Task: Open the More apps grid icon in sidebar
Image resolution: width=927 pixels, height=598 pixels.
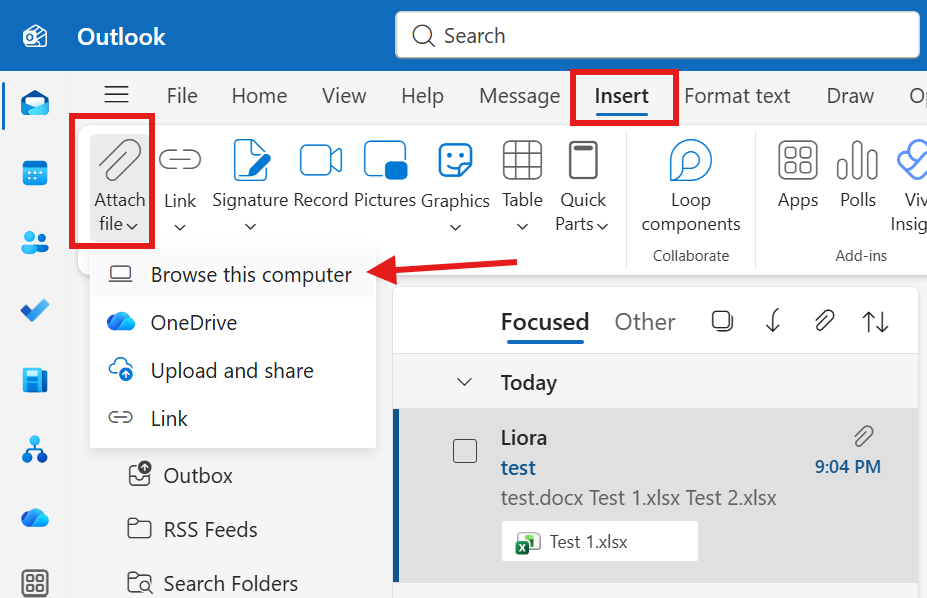Action: pyautogui.click(x=35, y=583)
